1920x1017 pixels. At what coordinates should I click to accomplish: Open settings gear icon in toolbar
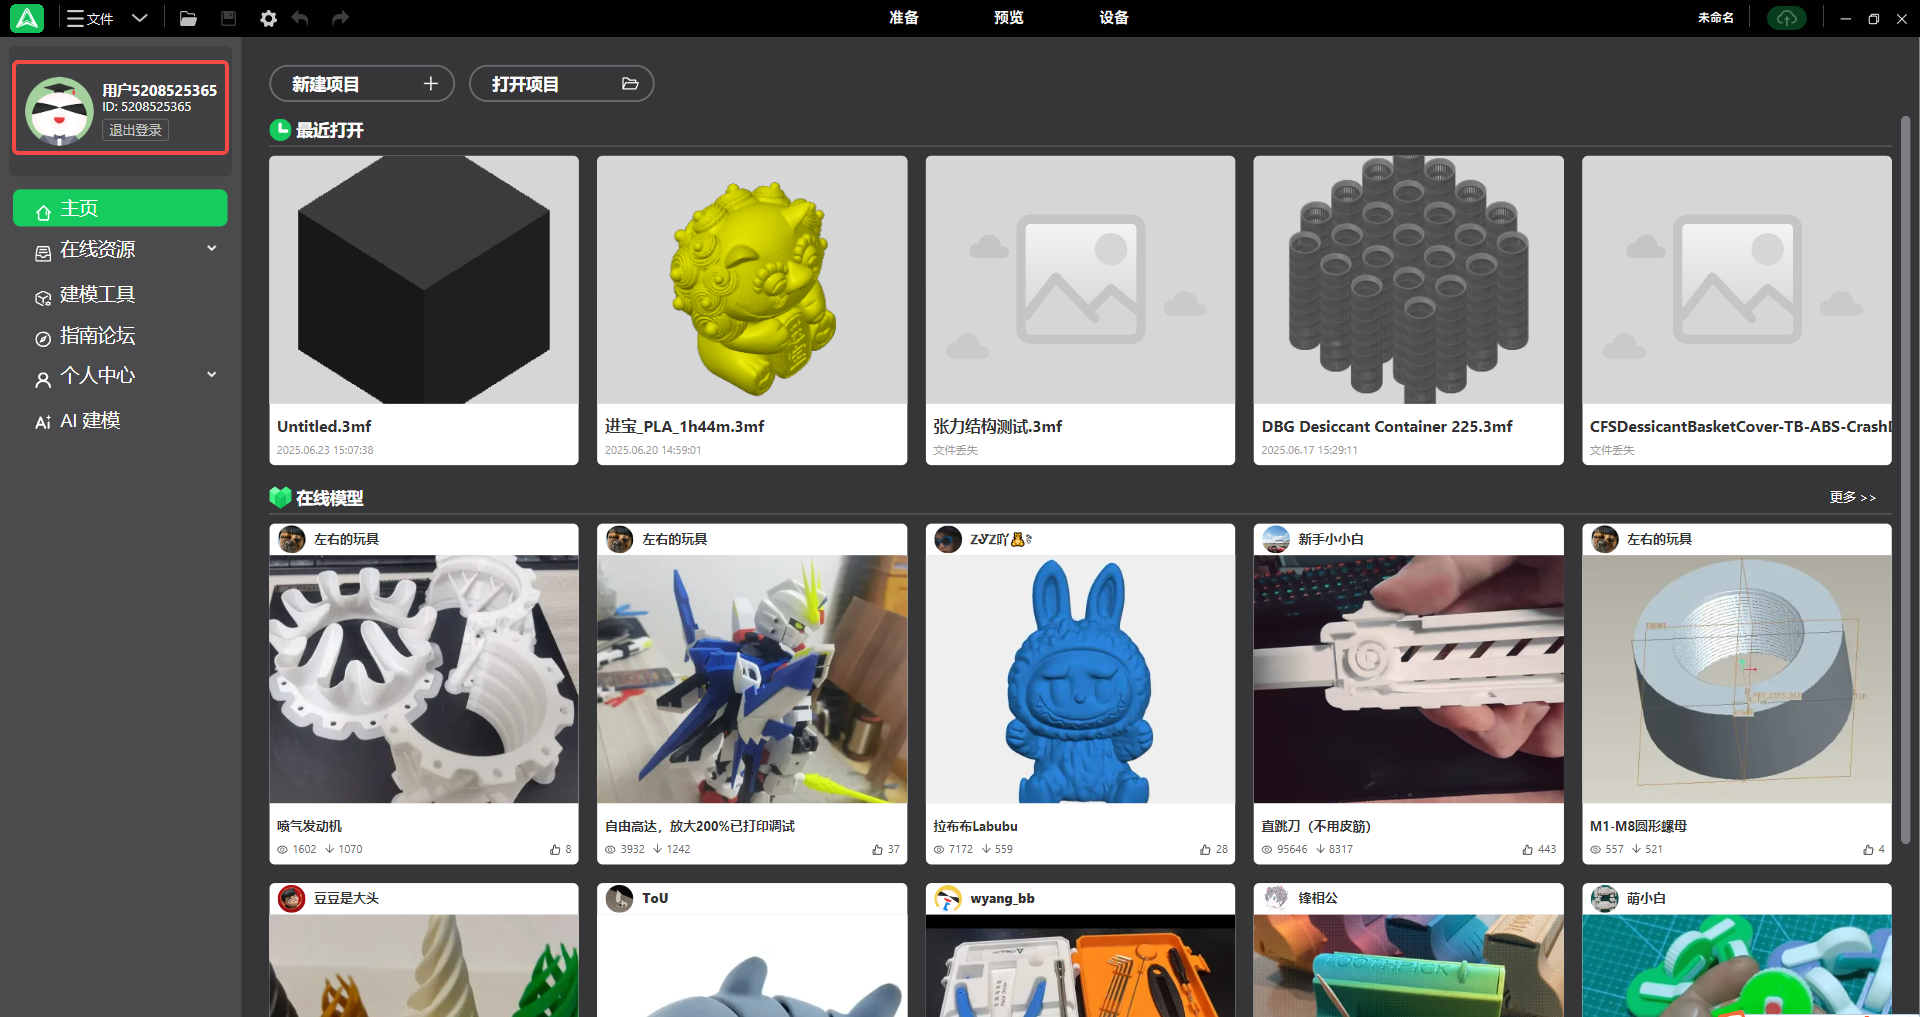pyautogui.click(x=268, y=18)
